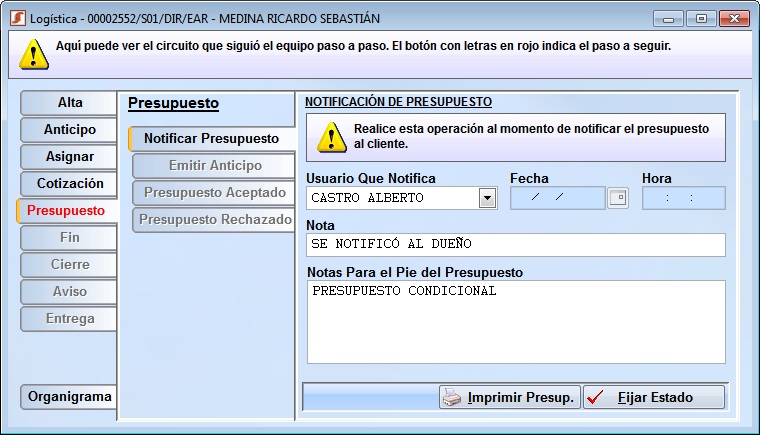Go to the Cotización step tab
The height and width of the screenshot is (435, 760).
click(69, 184)
